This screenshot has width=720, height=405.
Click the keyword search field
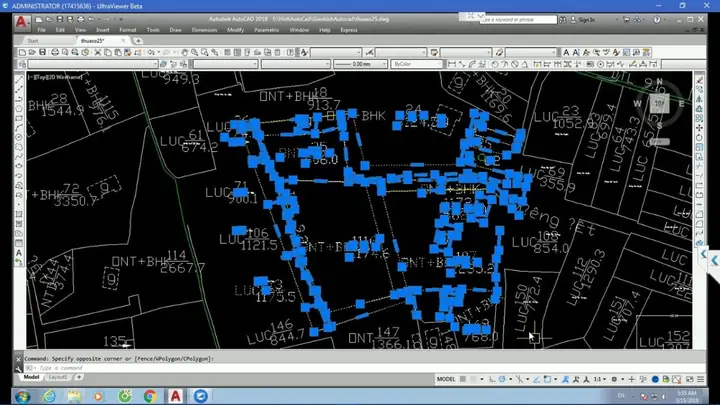click(x=518, y=20)
